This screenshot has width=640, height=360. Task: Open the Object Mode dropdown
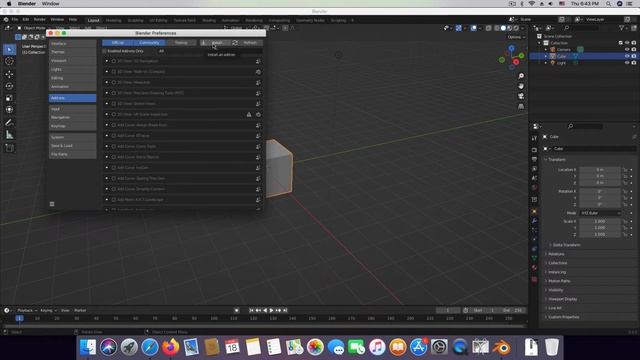point(34,28)
